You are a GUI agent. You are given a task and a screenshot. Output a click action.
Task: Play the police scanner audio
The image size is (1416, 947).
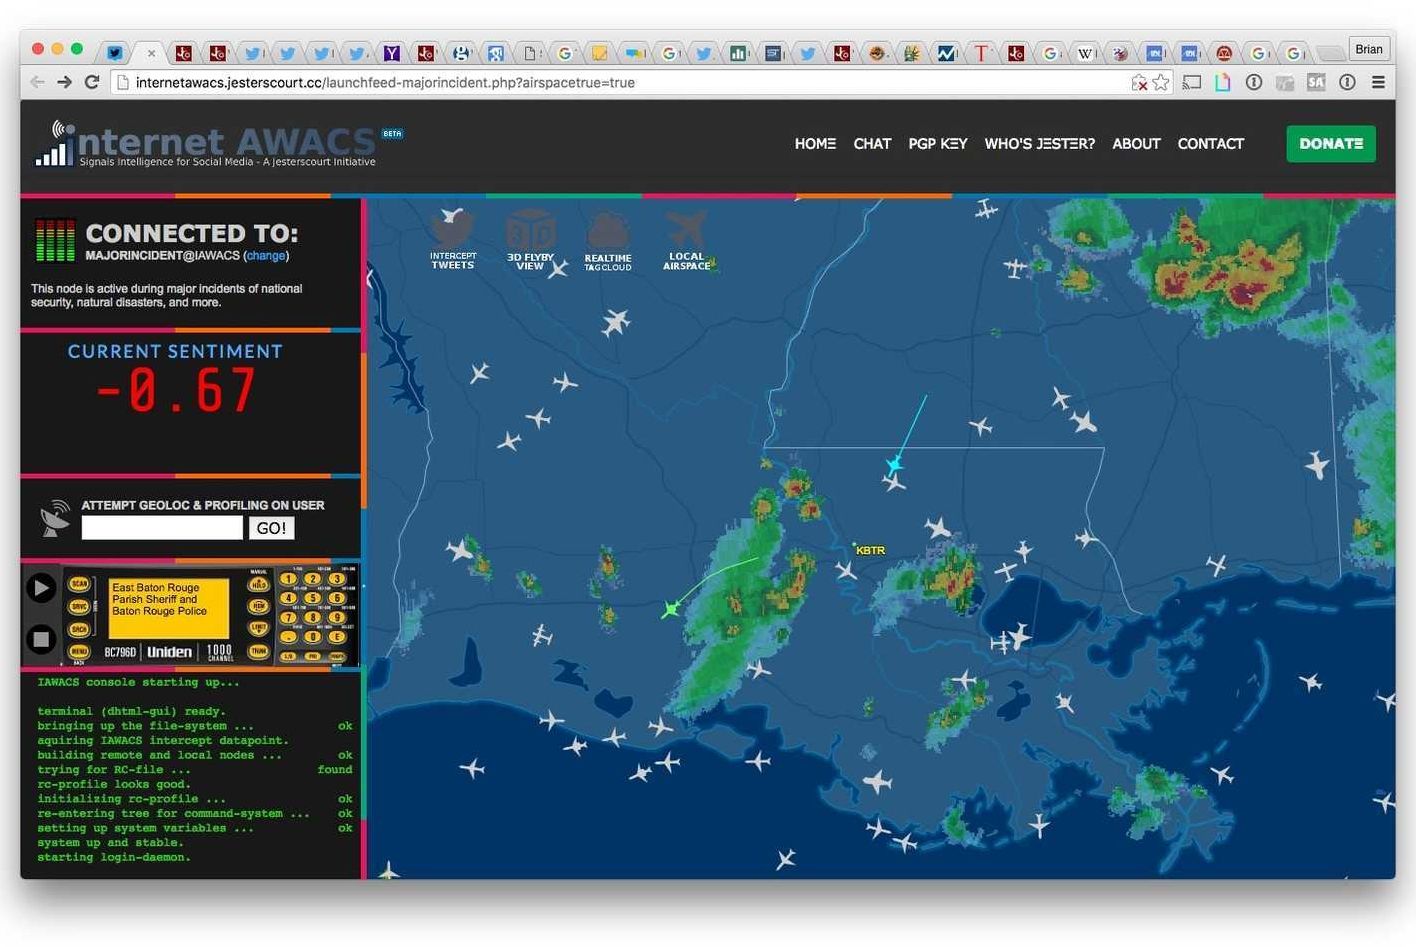pos(41,587)
